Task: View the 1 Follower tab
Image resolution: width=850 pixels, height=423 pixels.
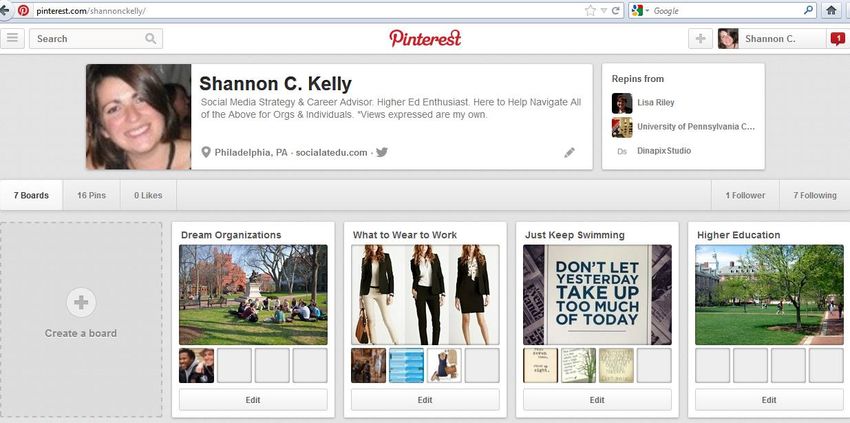Action: coord(745,195)
